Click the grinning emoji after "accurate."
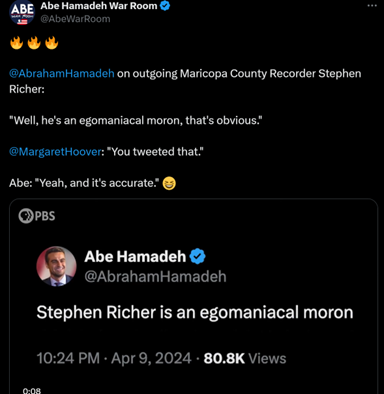Screen dimensions: 384x394 pos(169,183)
